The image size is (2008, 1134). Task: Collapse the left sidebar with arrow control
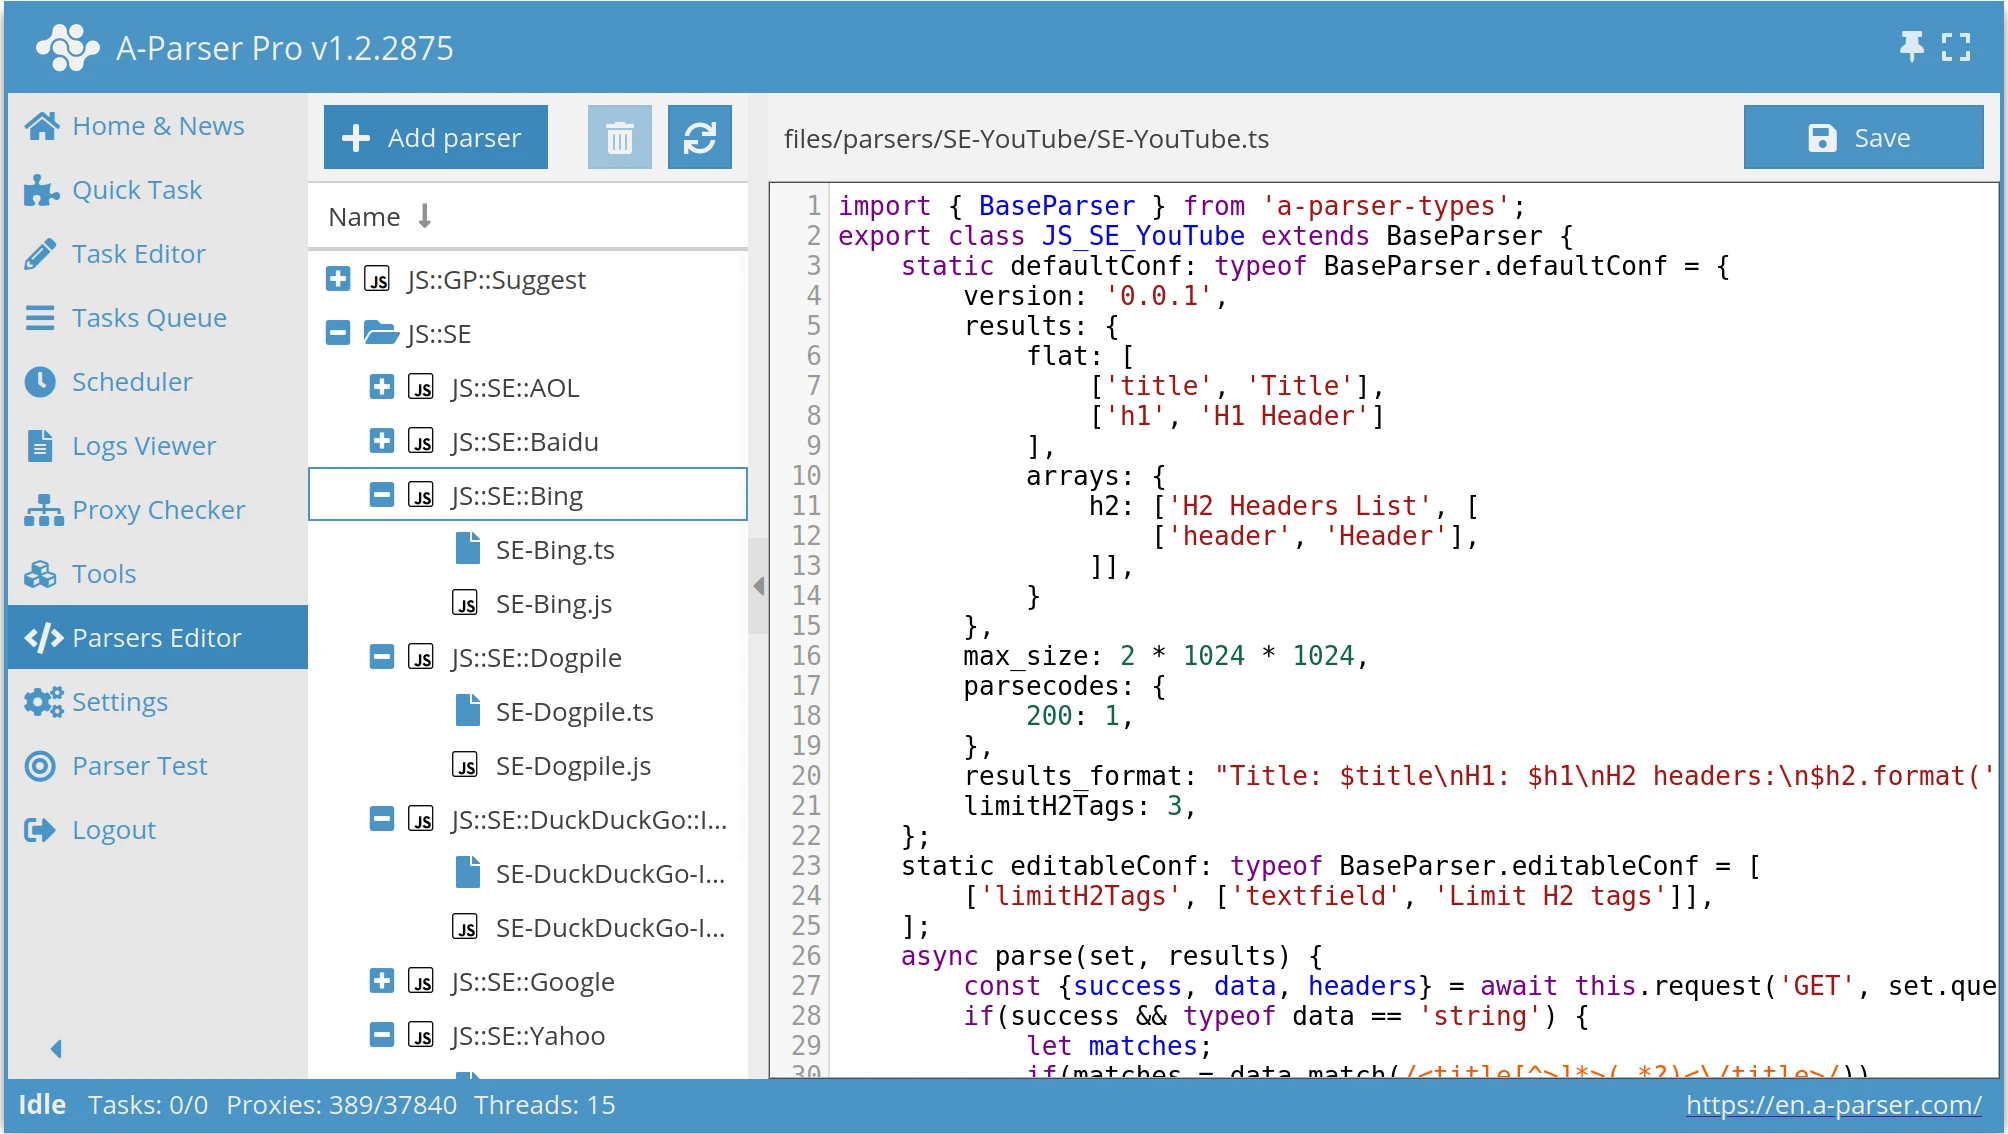click(x=55, y=1048)
